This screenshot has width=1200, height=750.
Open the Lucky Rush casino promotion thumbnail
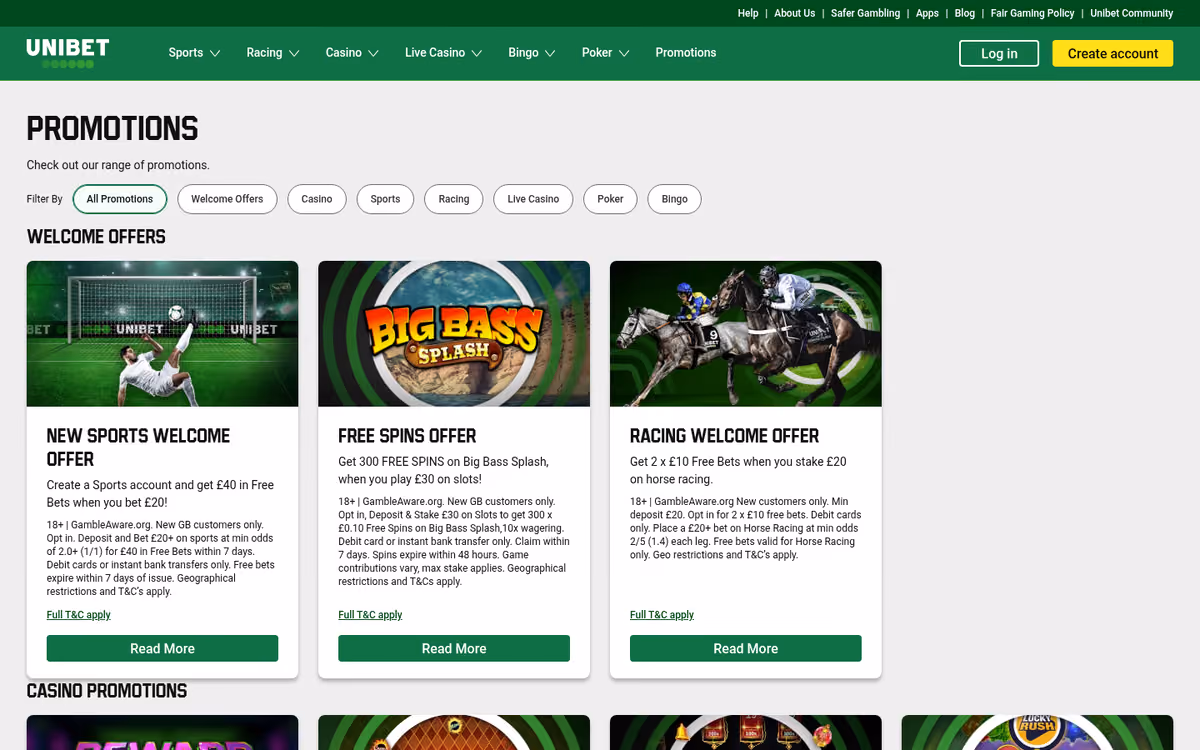tap(1037, 732)
